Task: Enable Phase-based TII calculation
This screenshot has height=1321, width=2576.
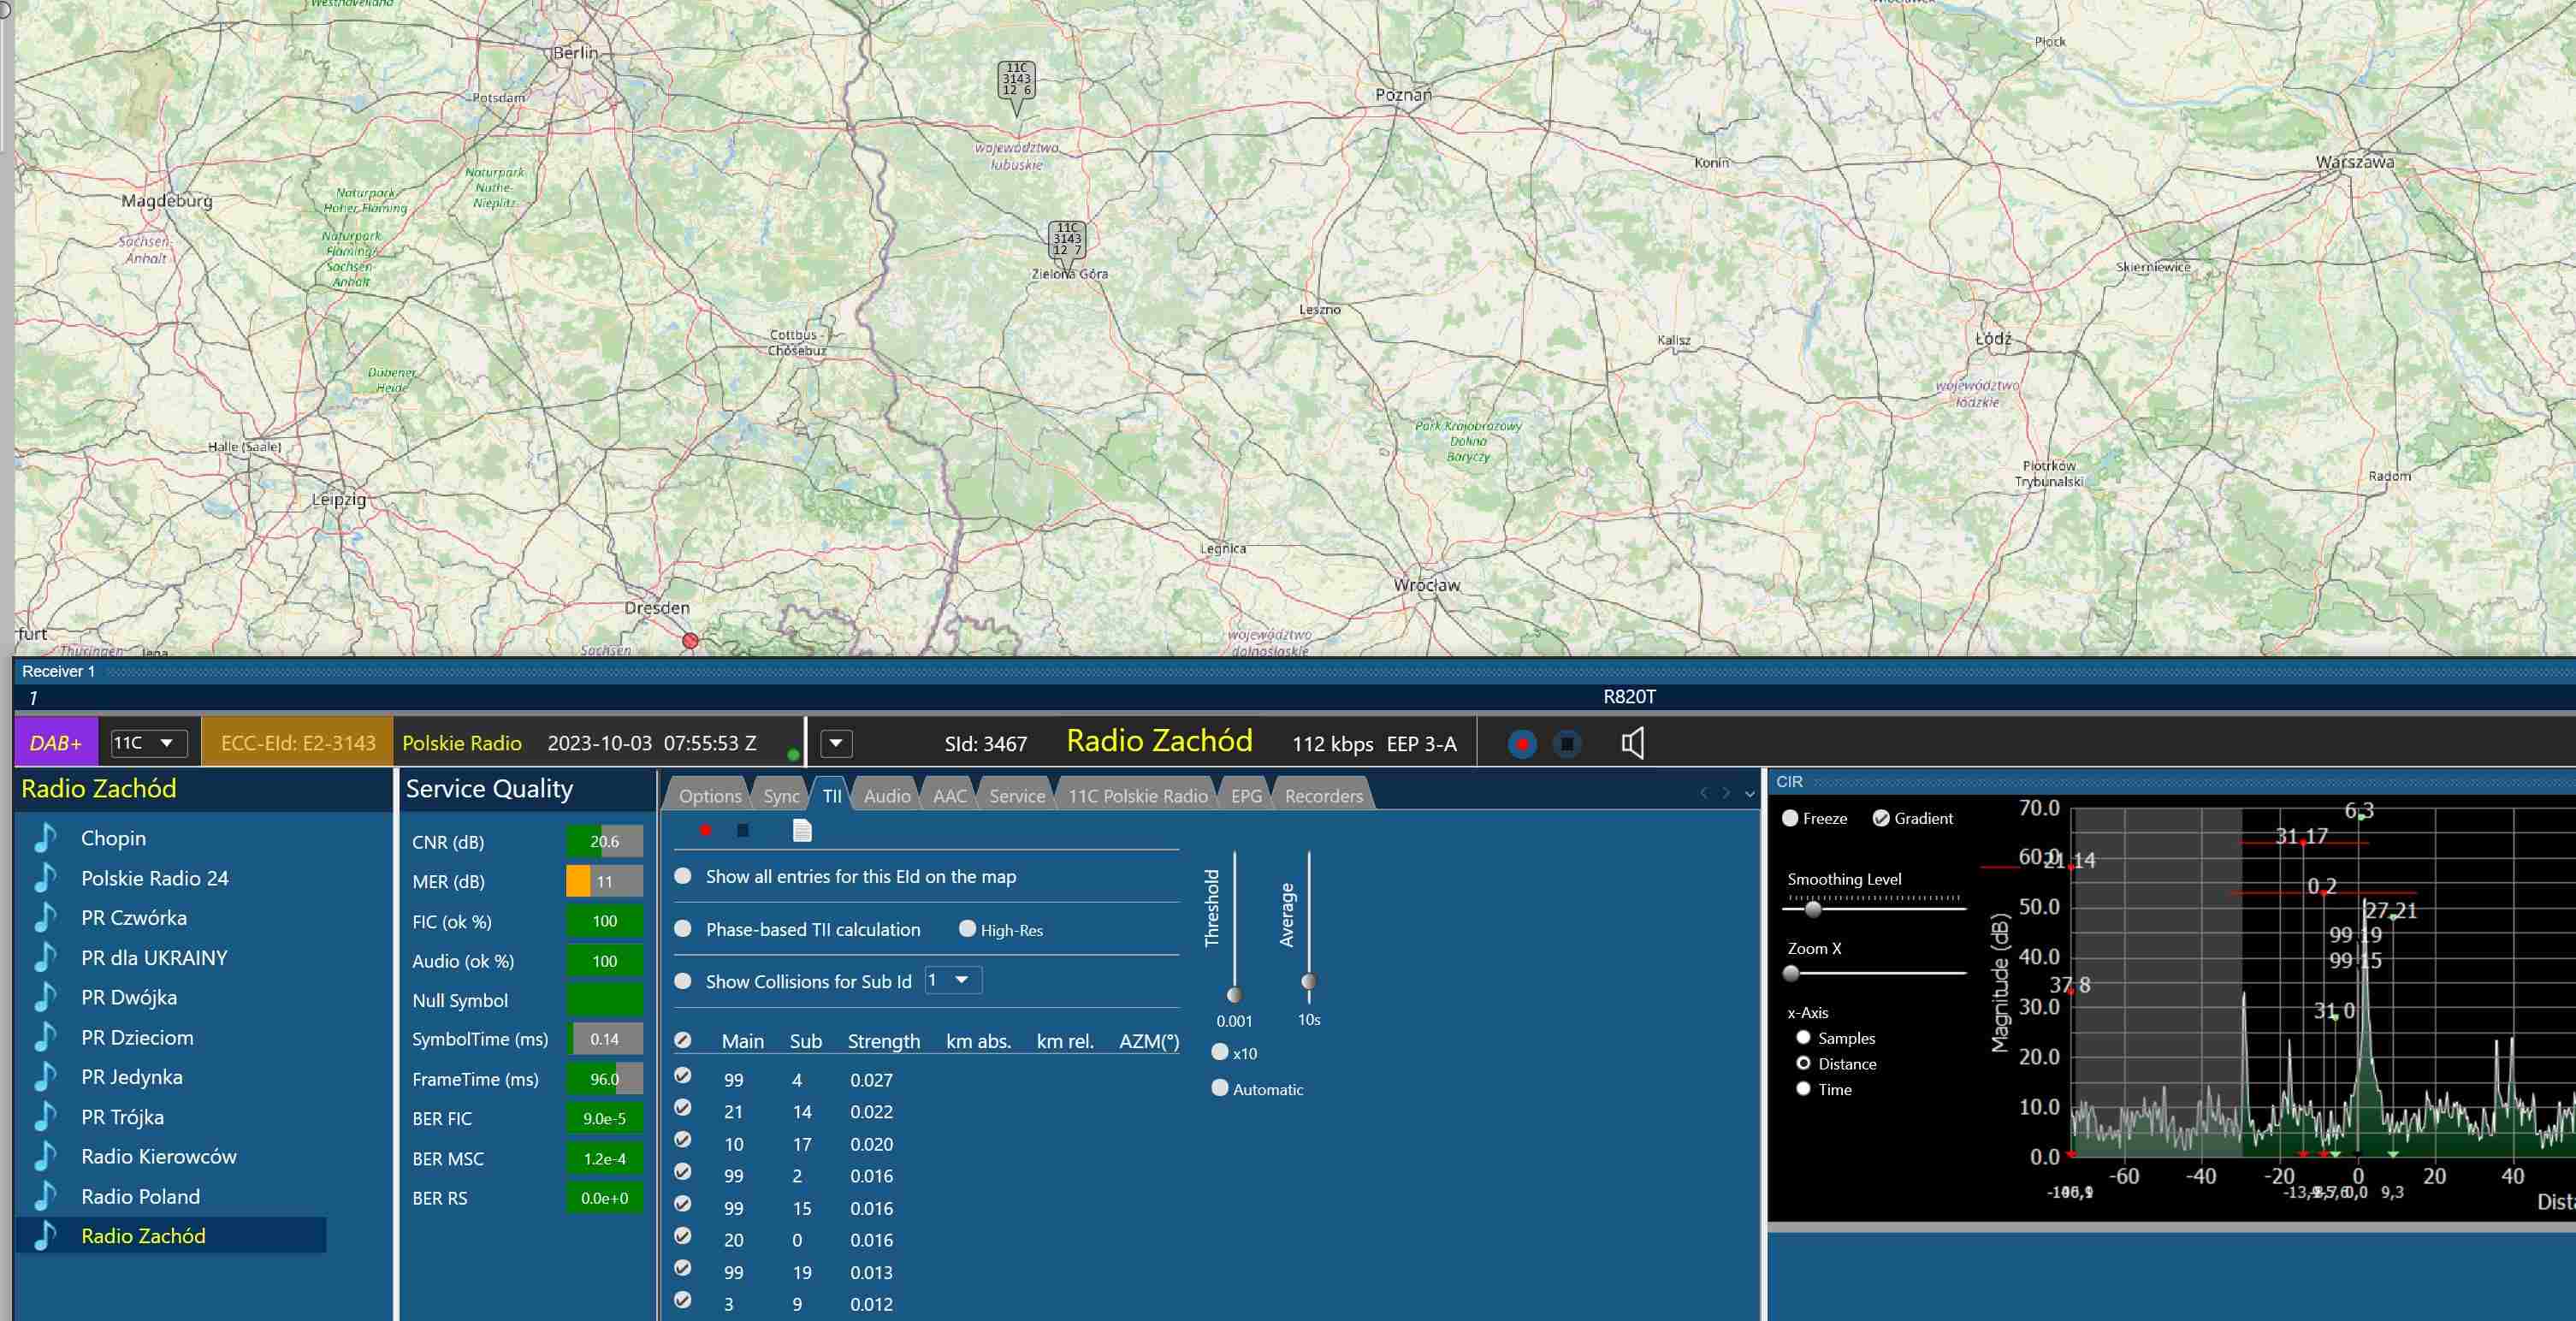Action: point(683,929)
